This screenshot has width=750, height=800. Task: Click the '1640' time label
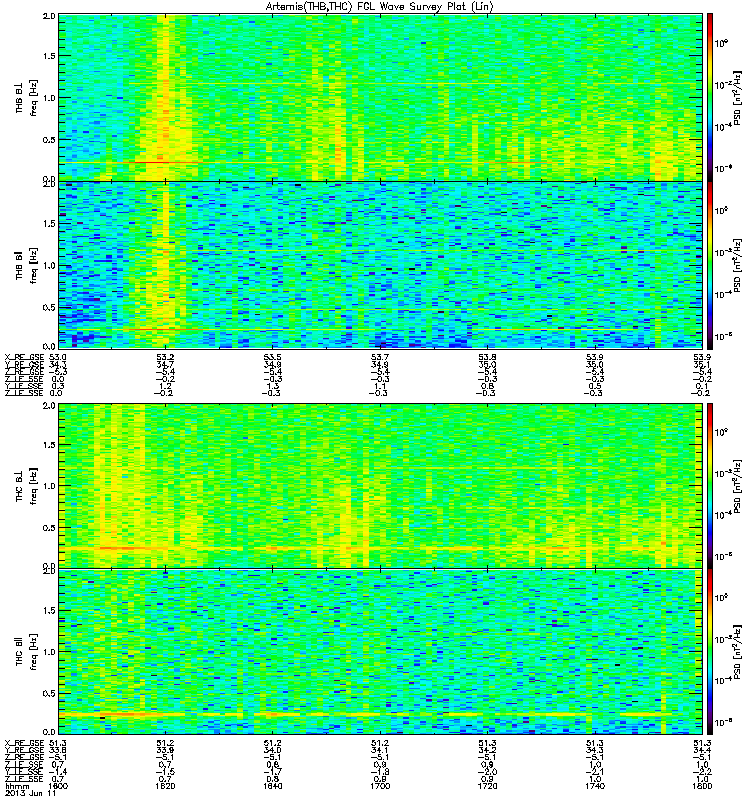(x=272, y=786)
